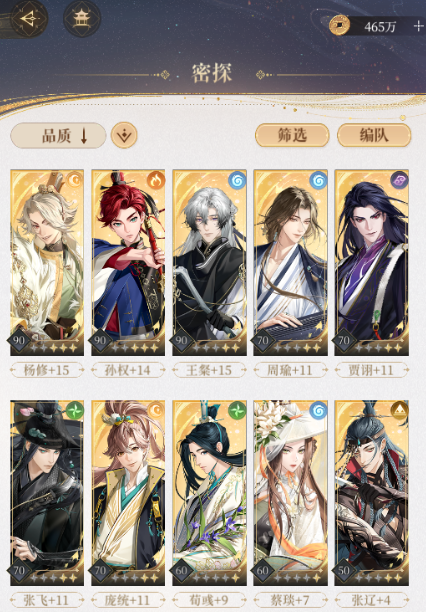Tap the fire element icon on 孙权 card
The height and width of the screenshot is (612, 426).
click(x=156, y=180)
